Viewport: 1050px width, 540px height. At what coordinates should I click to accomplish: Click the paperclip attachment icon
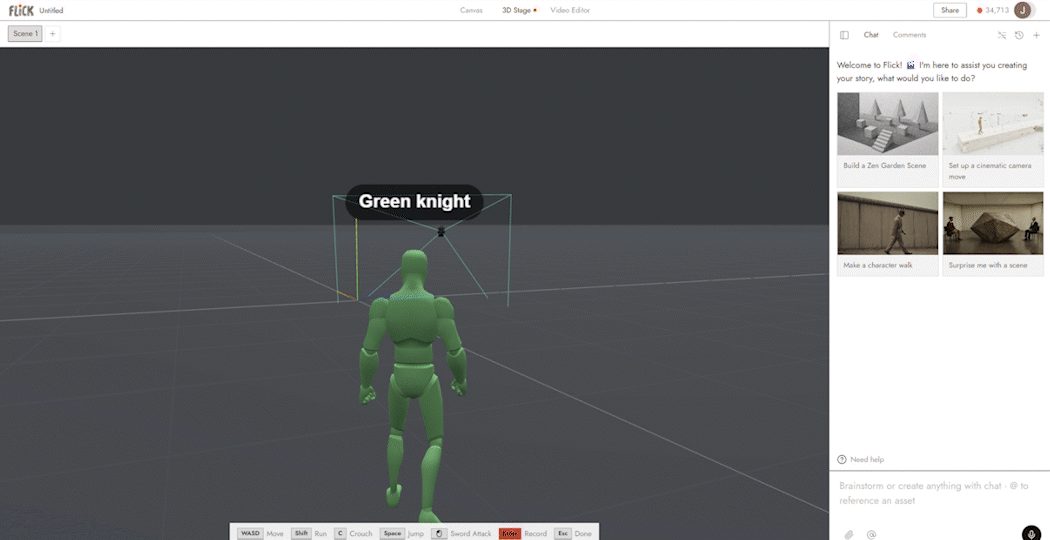coord(848,535)
